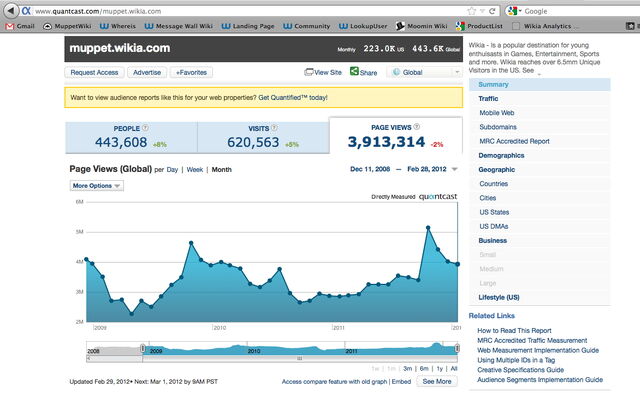Click the green Share icon

point(354,71)
